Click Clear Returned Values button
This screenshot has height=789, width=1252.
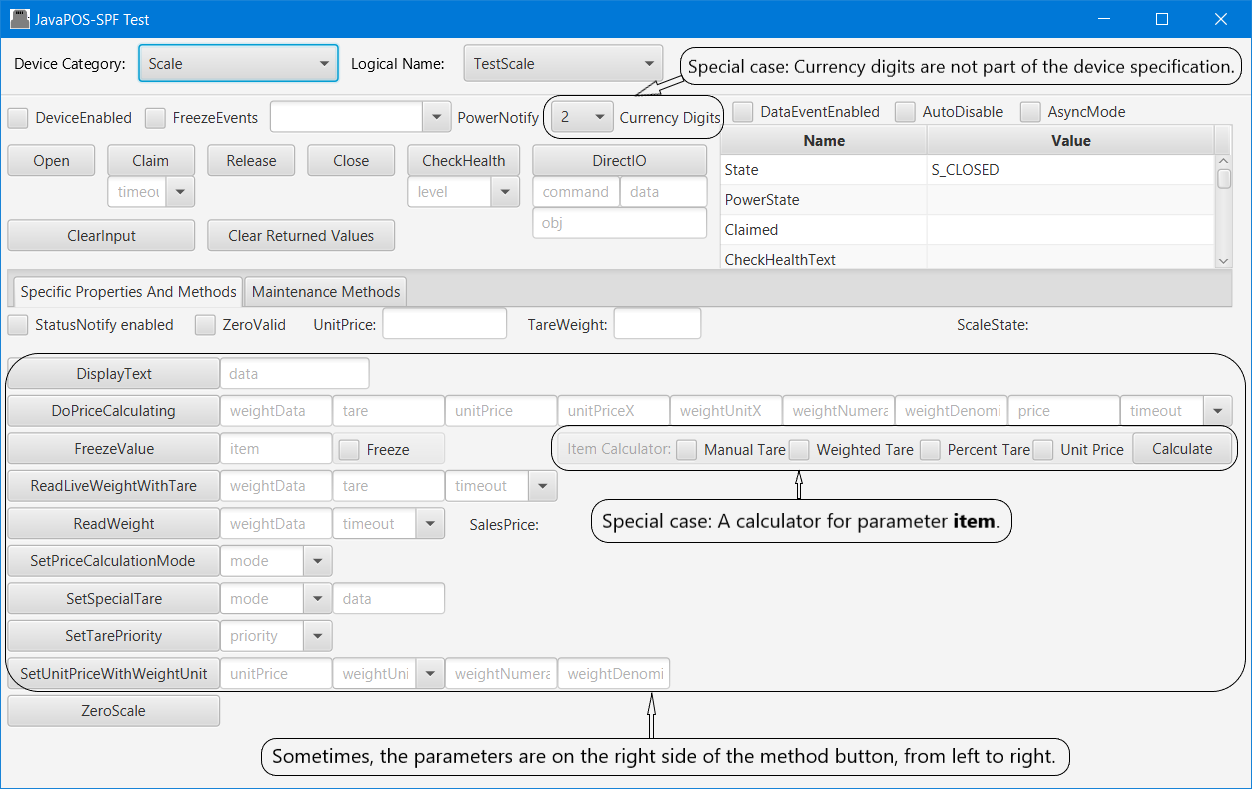(x=301, y=235)
